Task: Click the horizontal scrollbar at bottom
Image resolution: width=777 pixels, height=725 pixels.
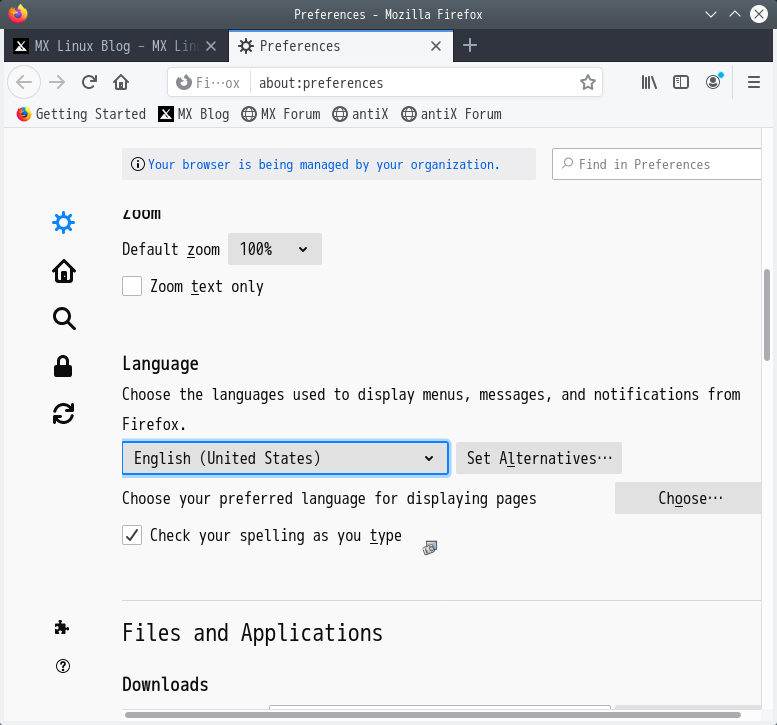Action: pyautogui.click(x=433, y=715)
